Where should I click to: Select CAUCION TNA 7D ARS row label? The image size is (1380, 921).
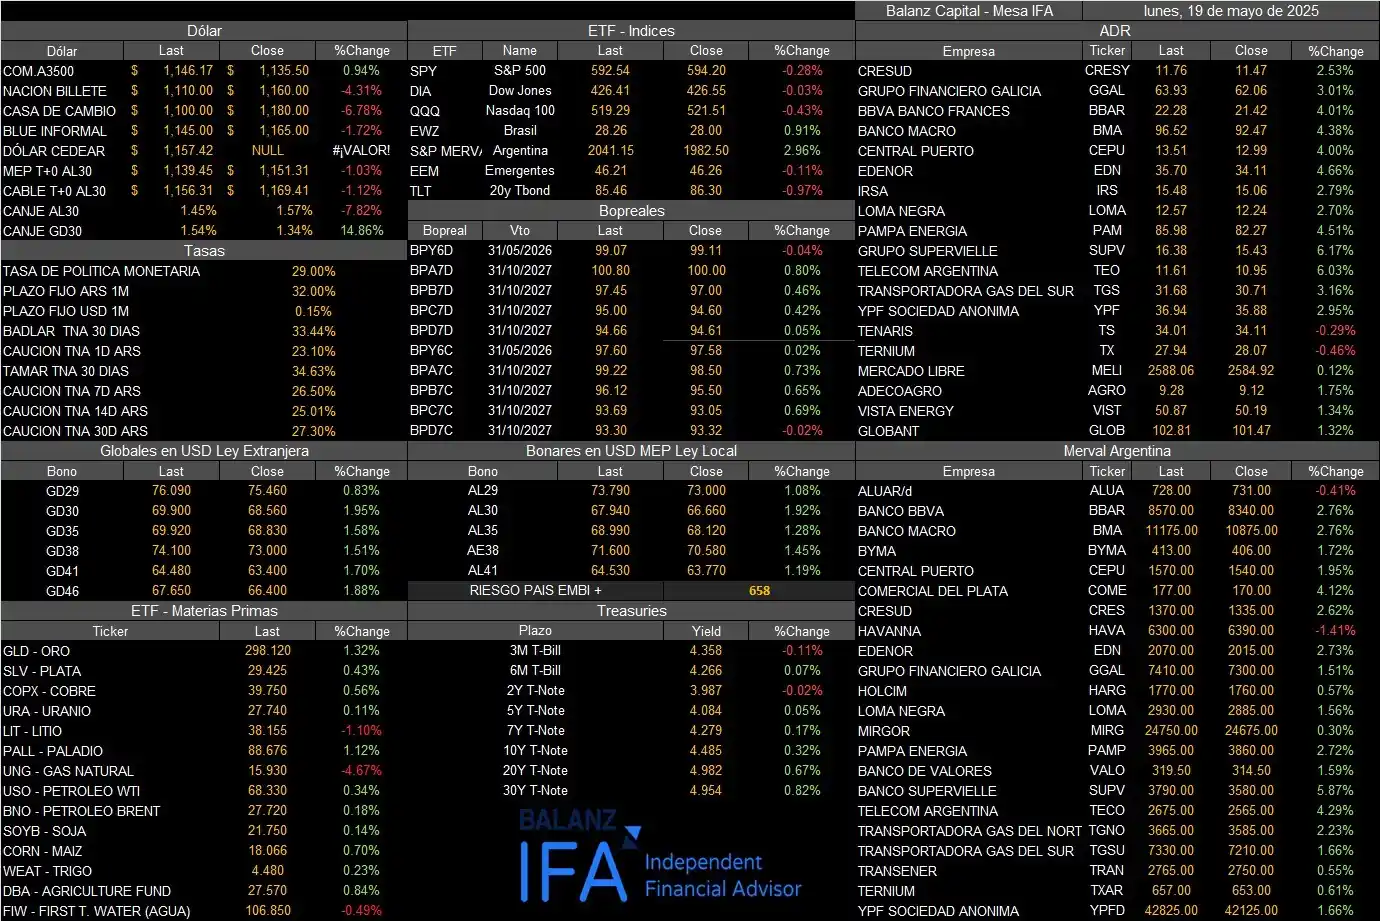click(72, 391)
